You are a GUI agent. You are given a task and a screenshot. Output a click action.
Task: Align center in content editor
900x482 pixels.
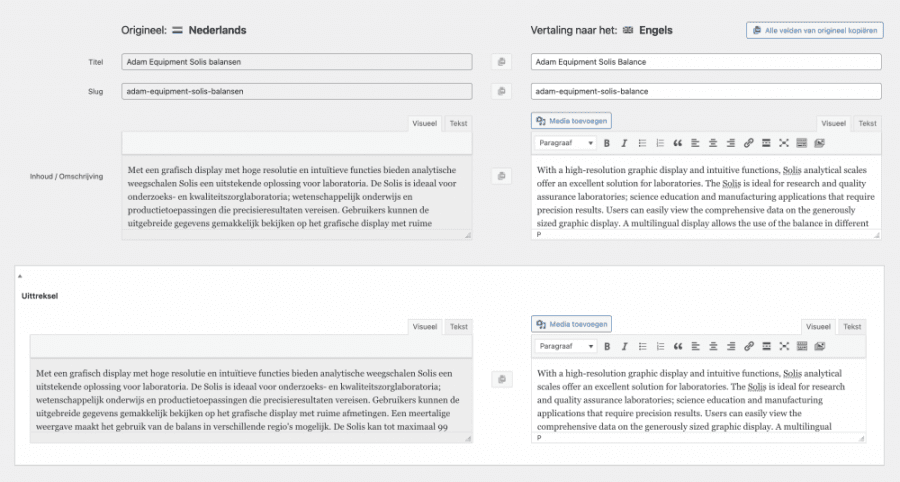713,143
